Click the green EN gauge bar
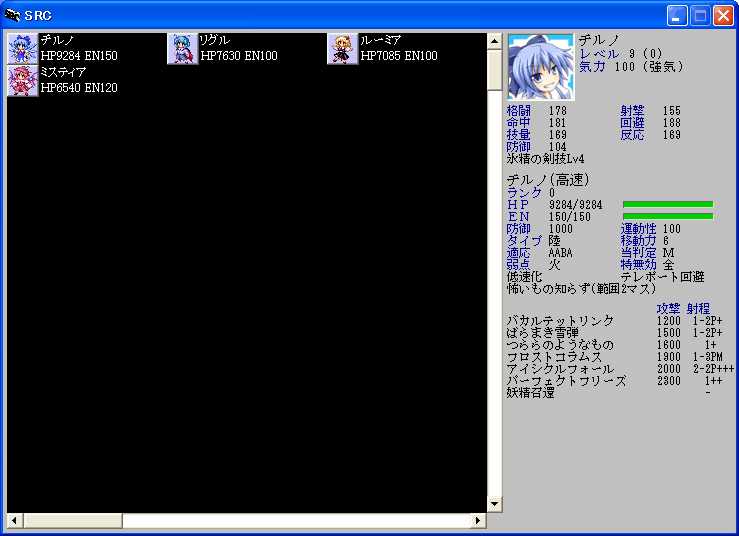The height and width of the screenshot is (536, 739). (x=667, y=216)
